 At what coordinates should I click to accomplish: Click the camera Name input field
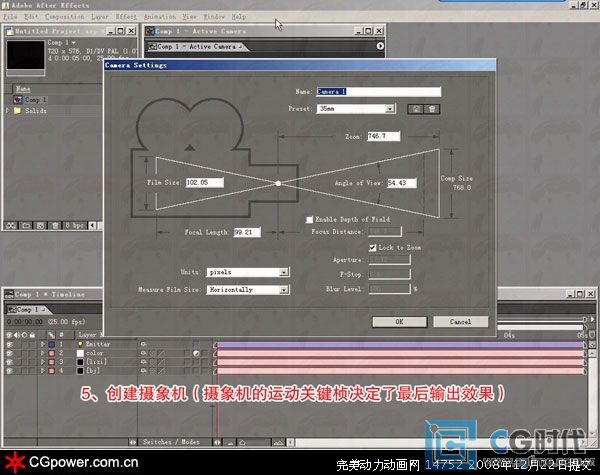pos(378,92)
